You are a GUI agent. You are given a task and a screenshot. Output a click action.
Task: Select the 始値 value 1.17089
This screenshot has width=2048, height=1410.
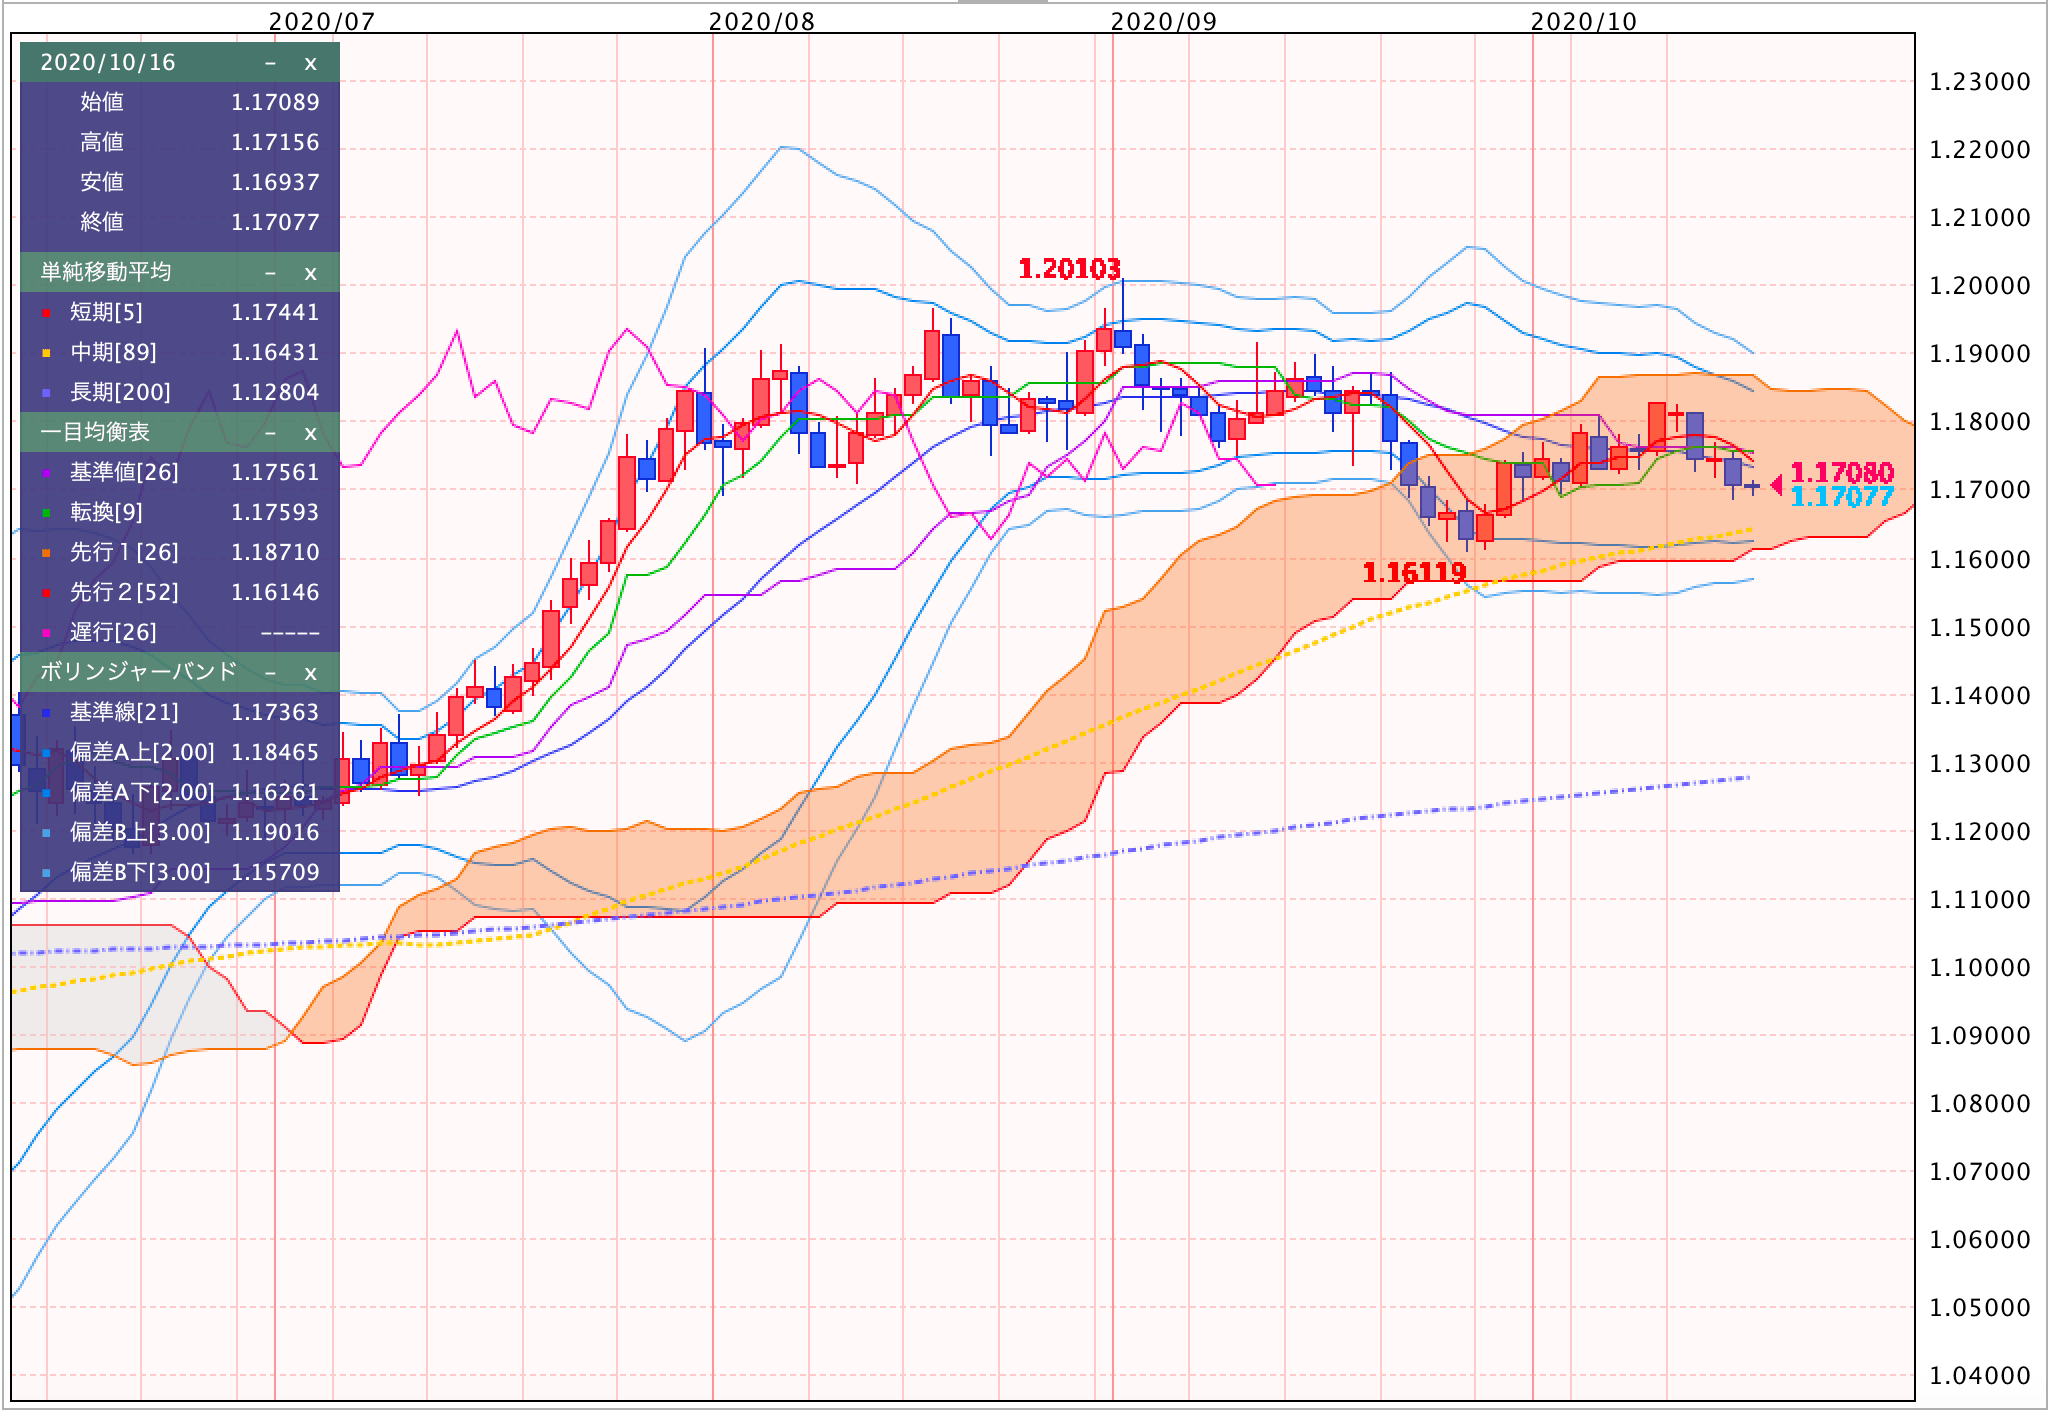[x=275, y=102]
